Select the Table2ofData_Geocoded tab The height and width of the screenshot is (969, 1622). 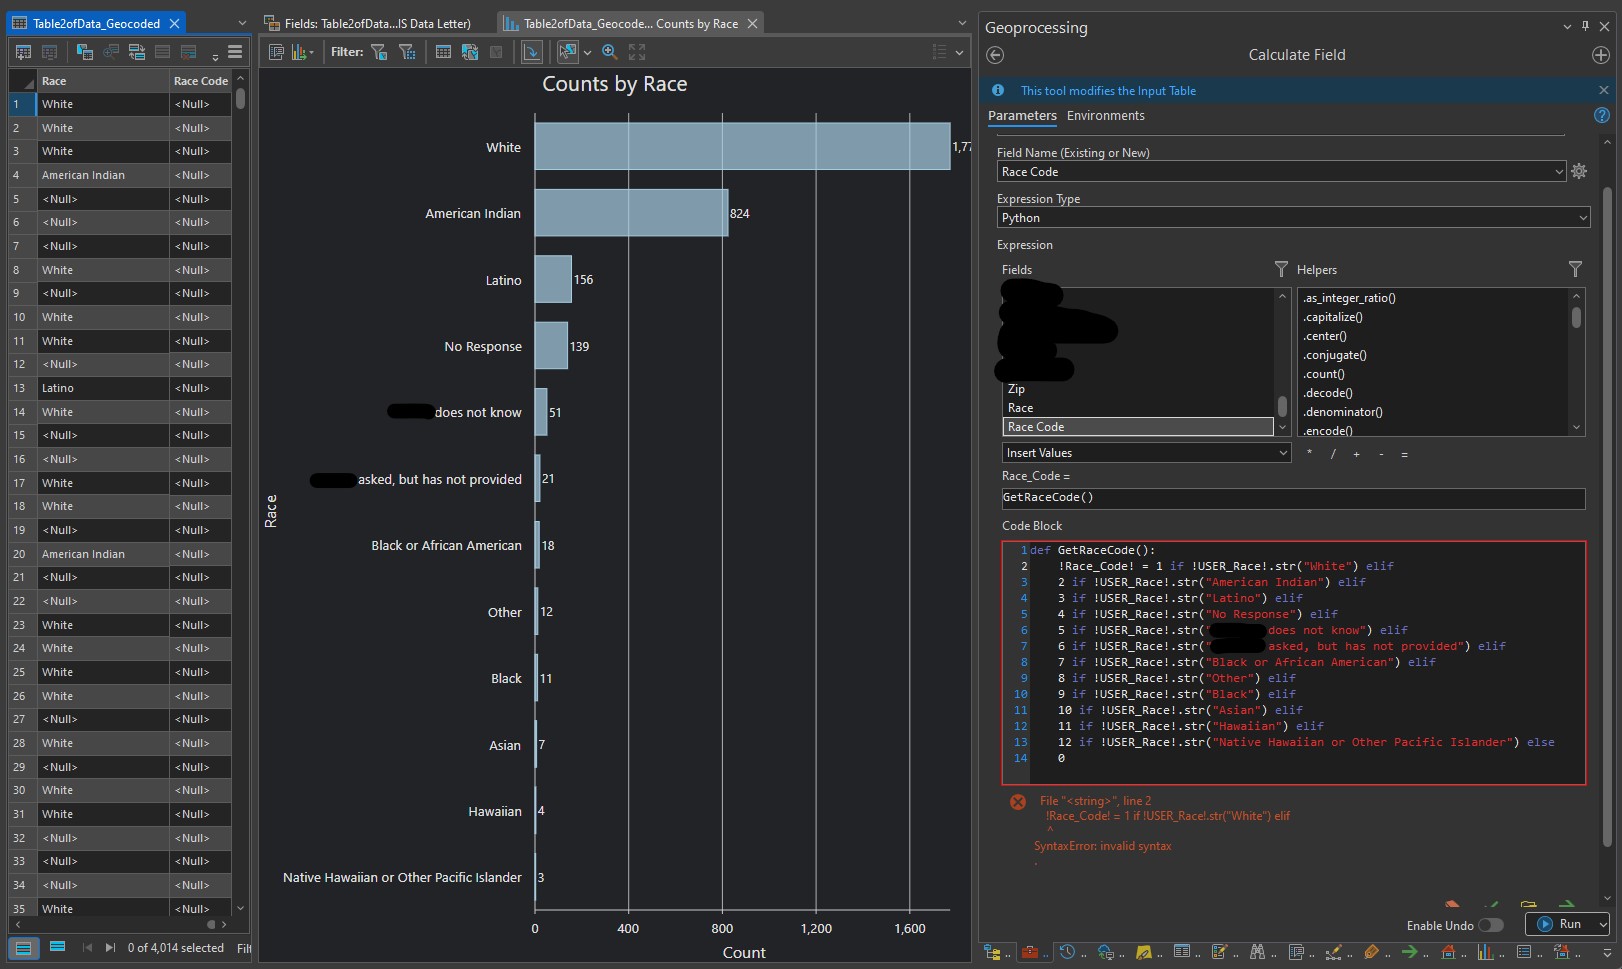point(96,21)
